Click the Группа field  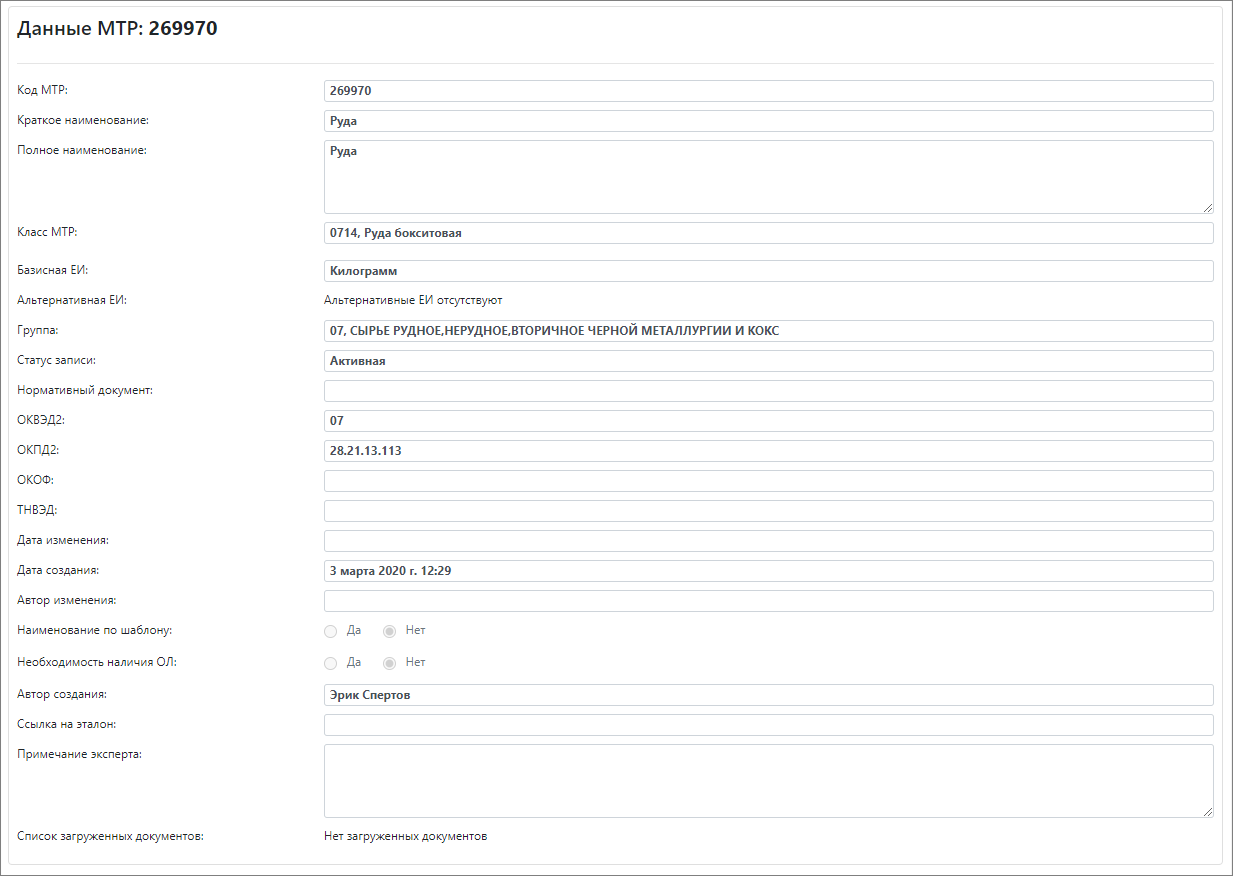[x=768, y=331]
